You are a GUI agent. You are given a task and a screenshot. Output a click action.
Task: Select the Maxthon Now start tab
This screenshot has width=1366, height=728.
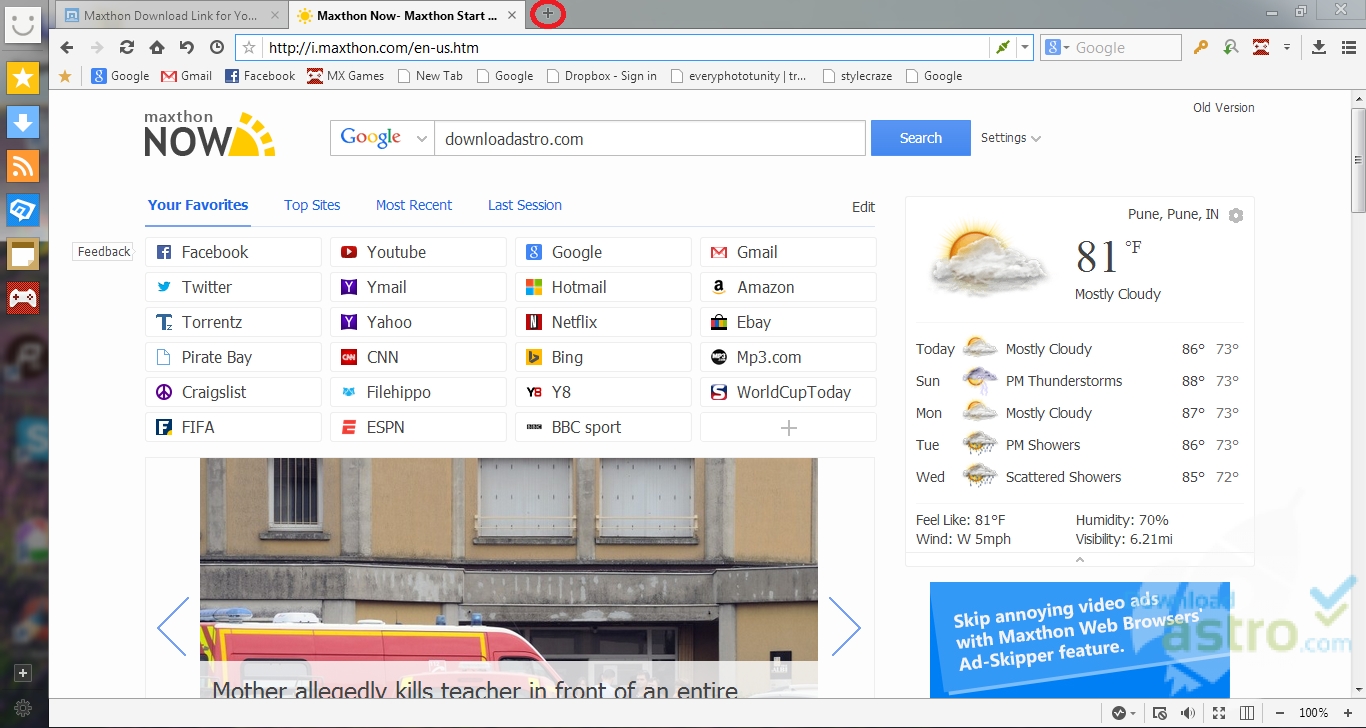point(407,16)
